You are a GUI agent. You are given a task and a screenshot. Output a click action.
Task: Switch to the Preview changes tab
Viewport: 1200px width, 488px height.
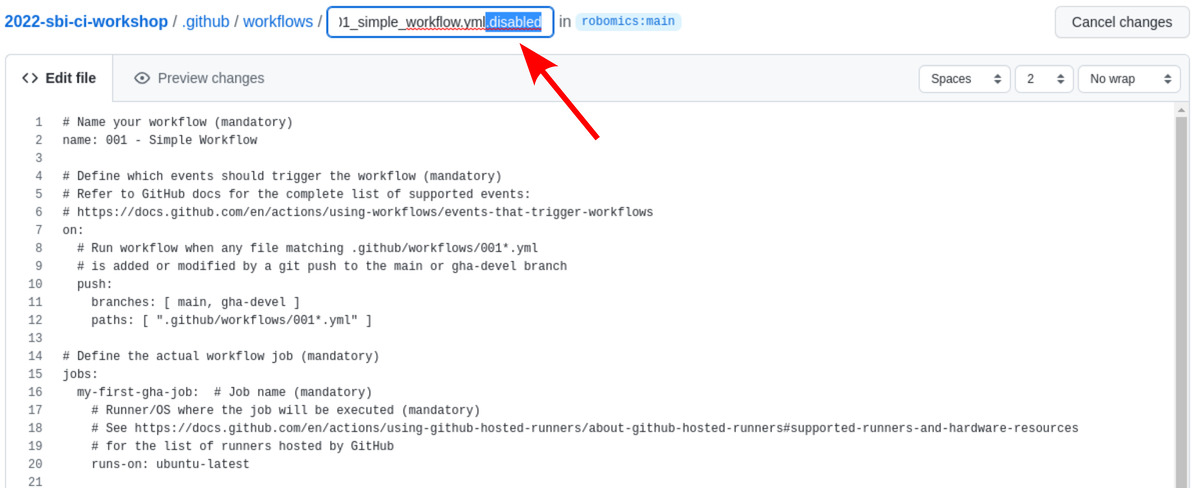(199, 78)
